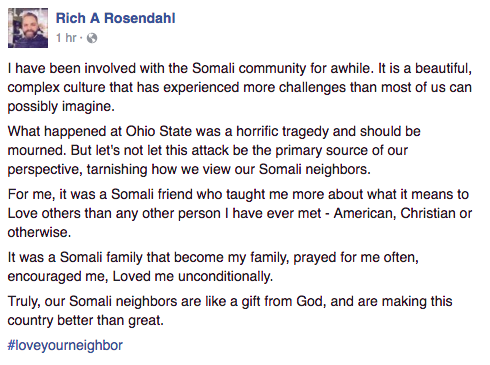Viewport: 490px width, 365px height.
Task: Click the paragraph beginning 'I have been involved'
Action: [240, 87]
